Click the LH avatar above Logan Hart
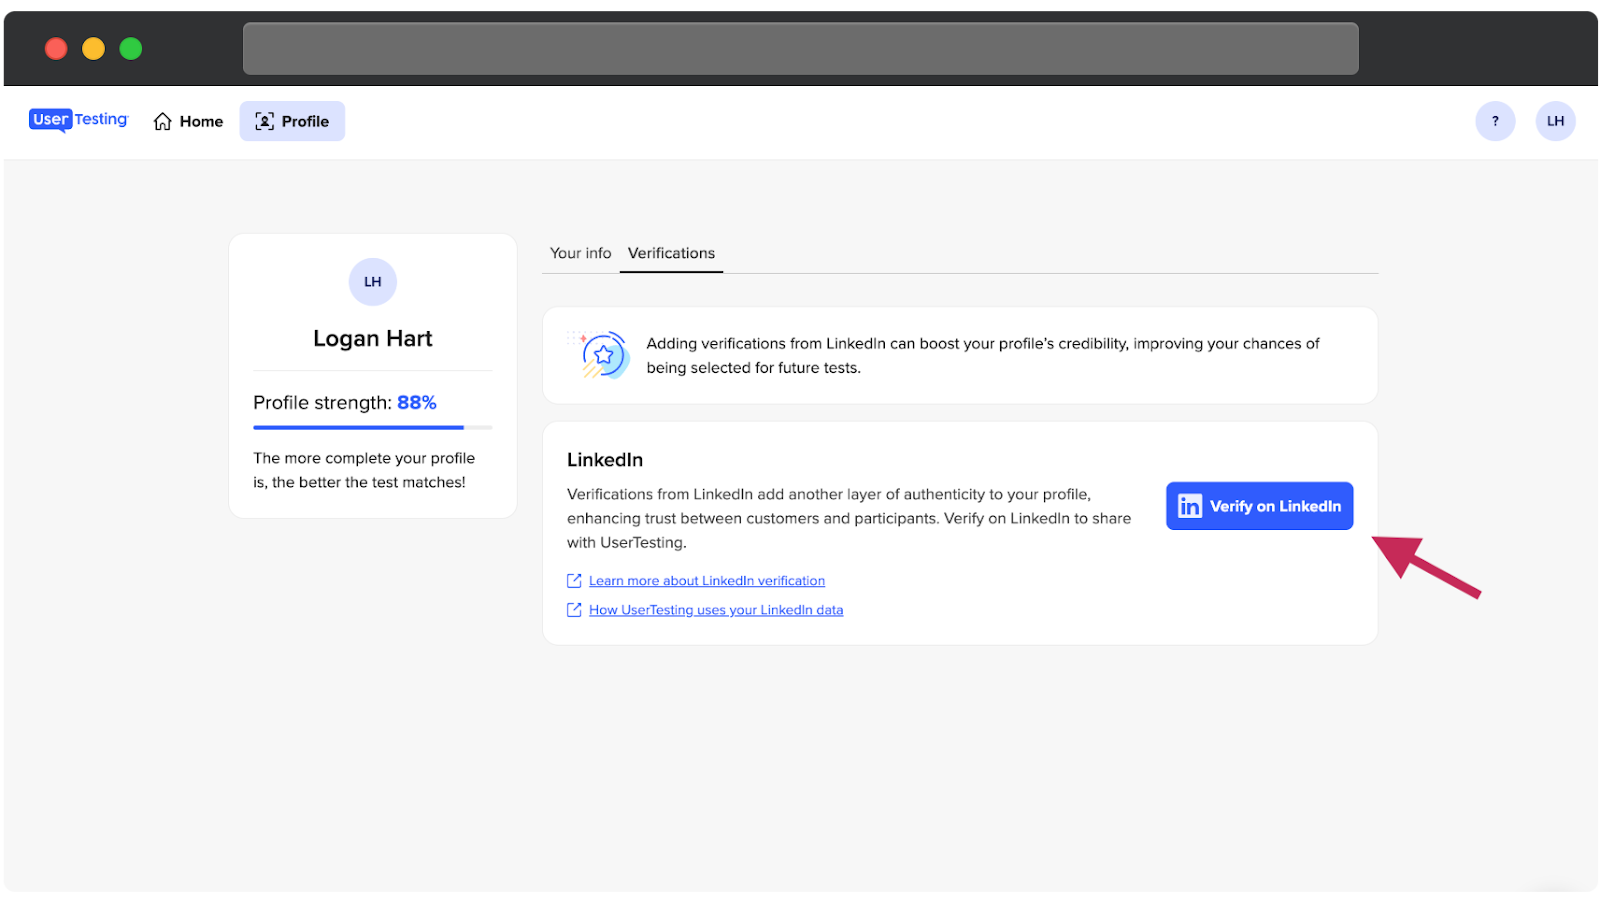This screenshot has width=1600, height=903. pos(373,282)
